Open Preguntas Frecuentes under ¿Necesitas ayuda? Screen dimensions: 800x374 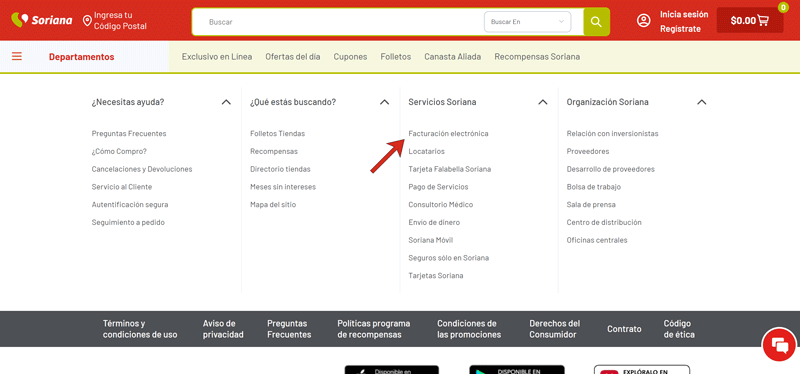pyautogui.click(x=129, y=134)
